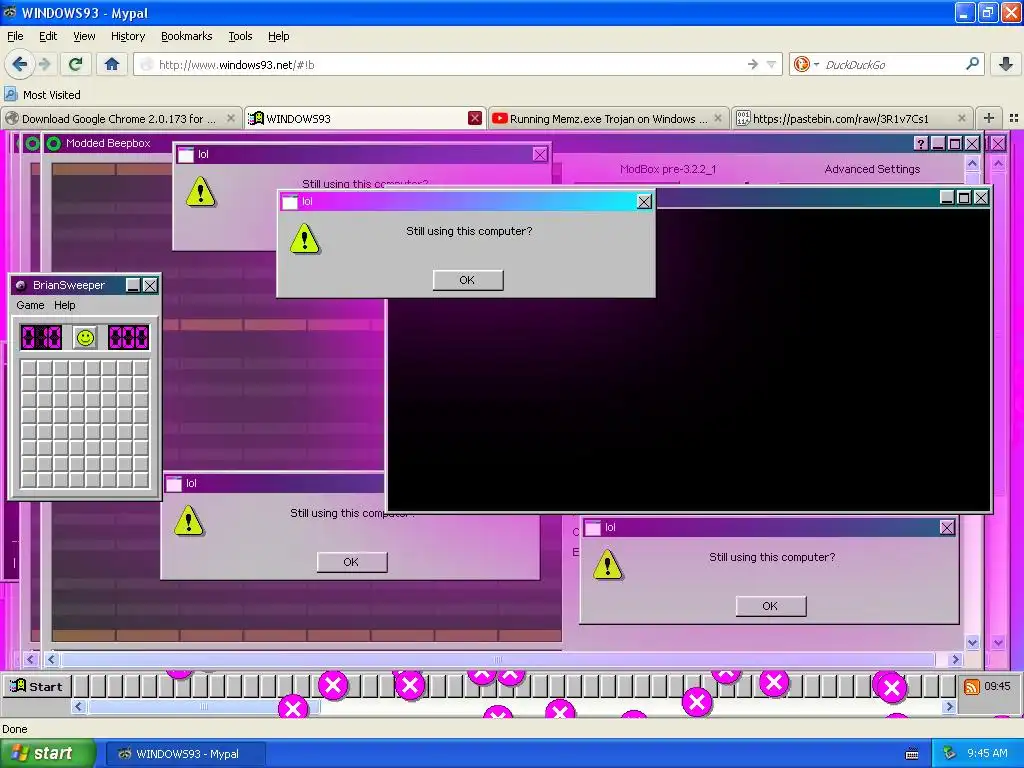Click the help question mark in Modded Beepbox window
This screenshot has height=768, width=1024.
tap(921, 143)
